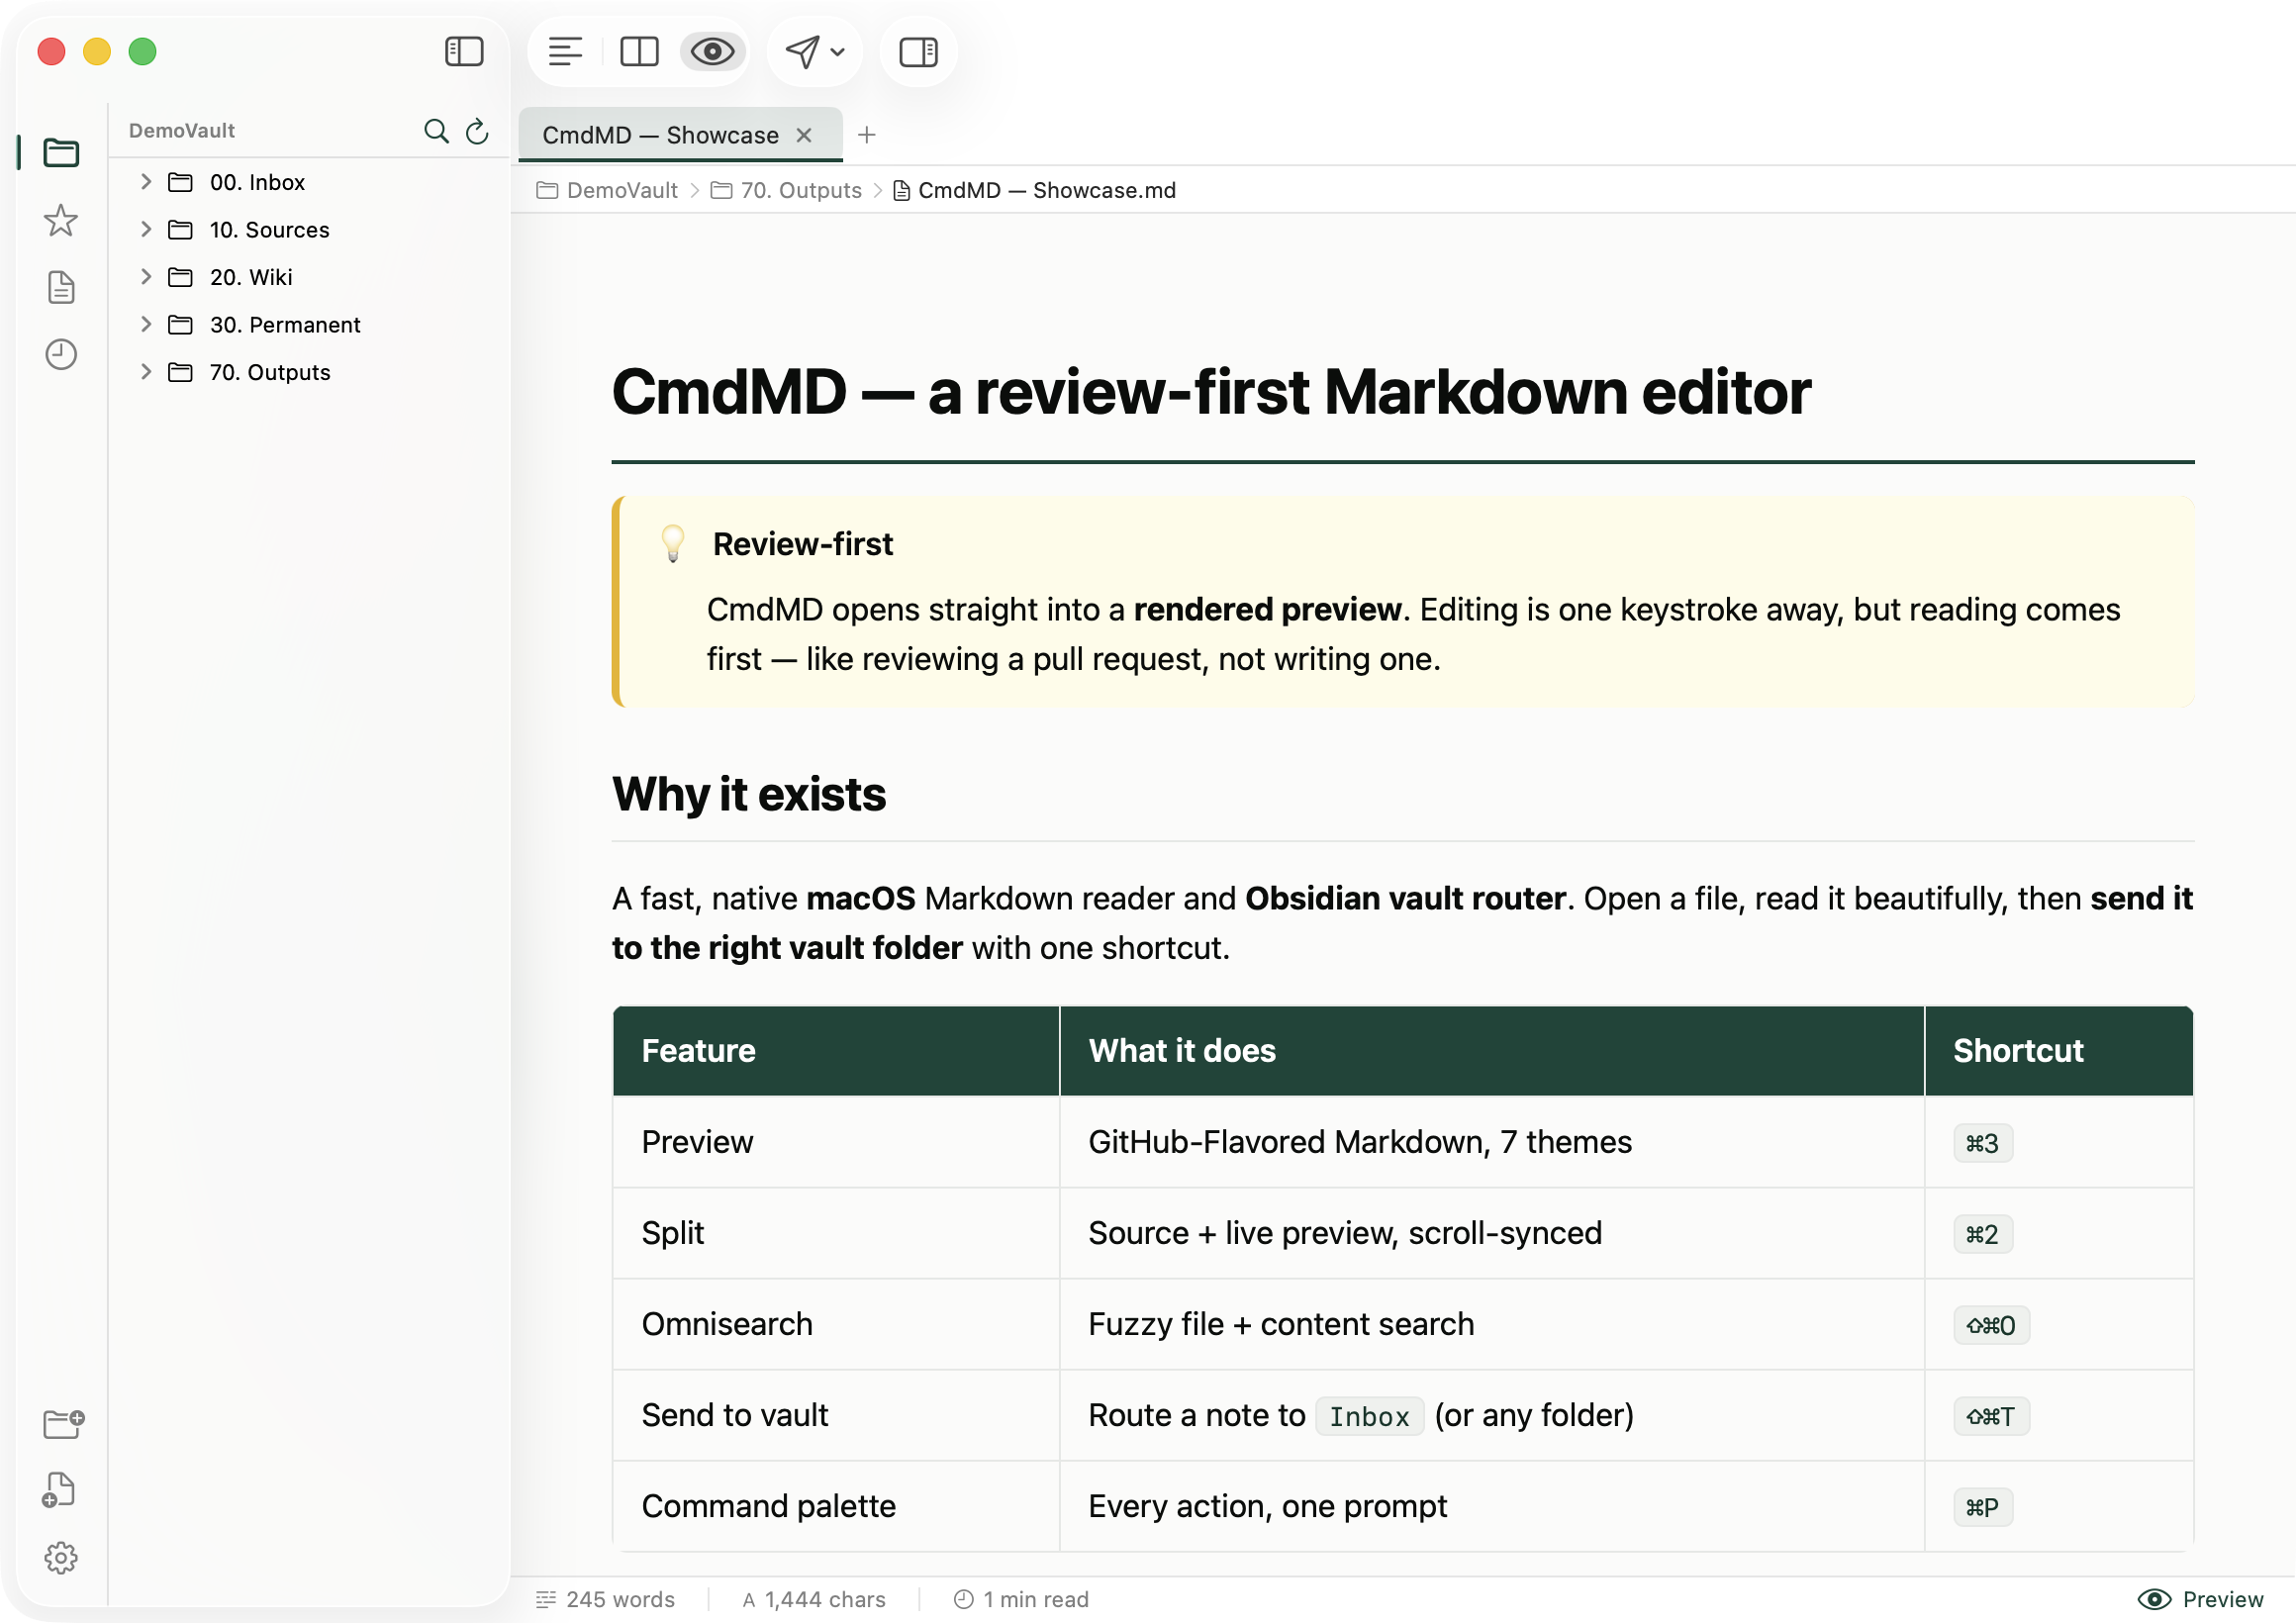Click CmdMD — Showcase.md breadcrumb item
The image size is (2296, 1623).
[x=1034, y=190]
